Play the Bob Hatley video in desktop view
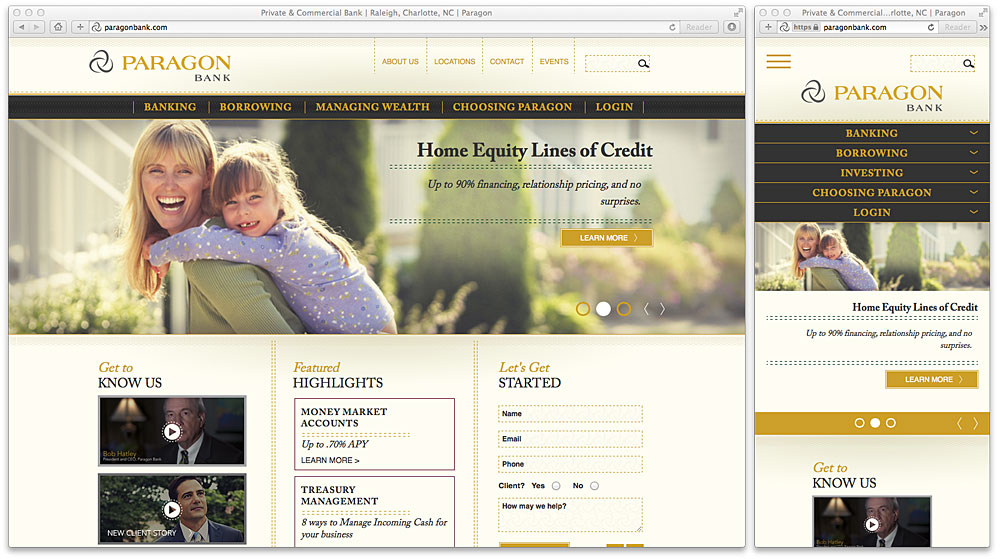This screenshot has width=1000, height=559. point(172,432)
